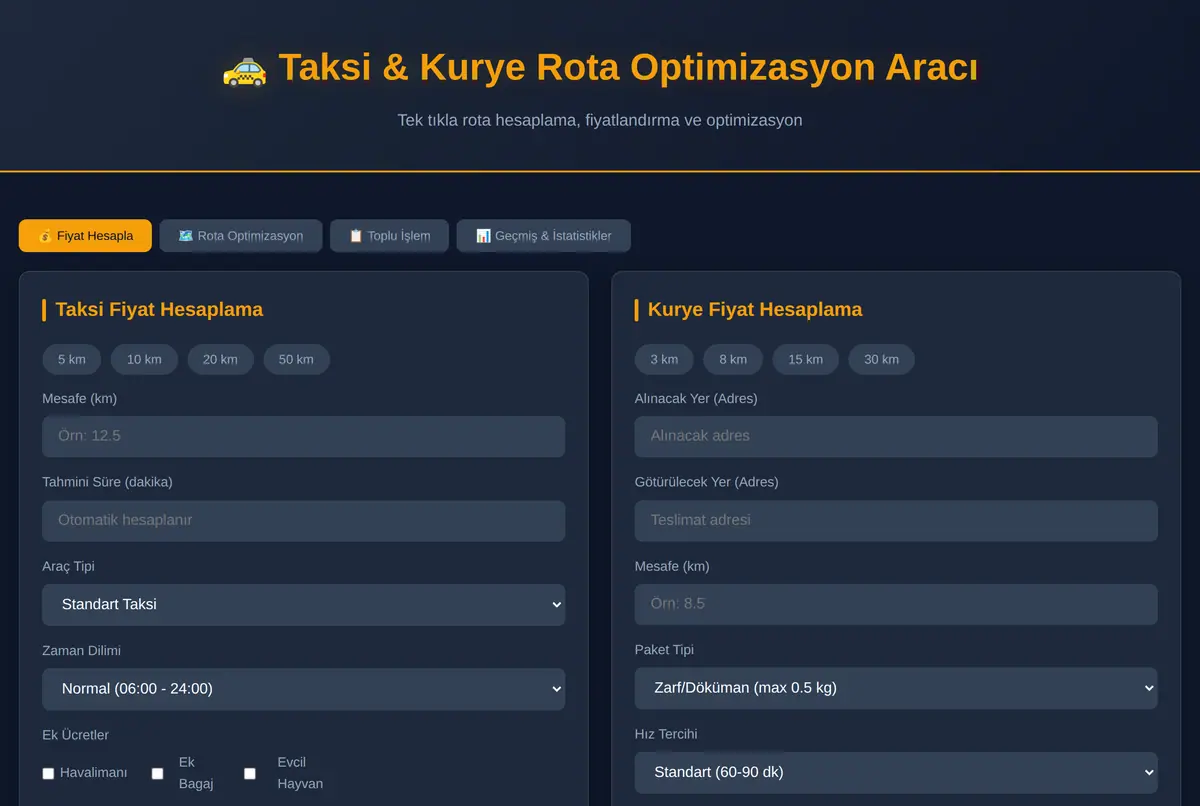Viewport: 1200px width, 806px height.
Task: Select the 8 km courier preset
Action: (733, 359)
